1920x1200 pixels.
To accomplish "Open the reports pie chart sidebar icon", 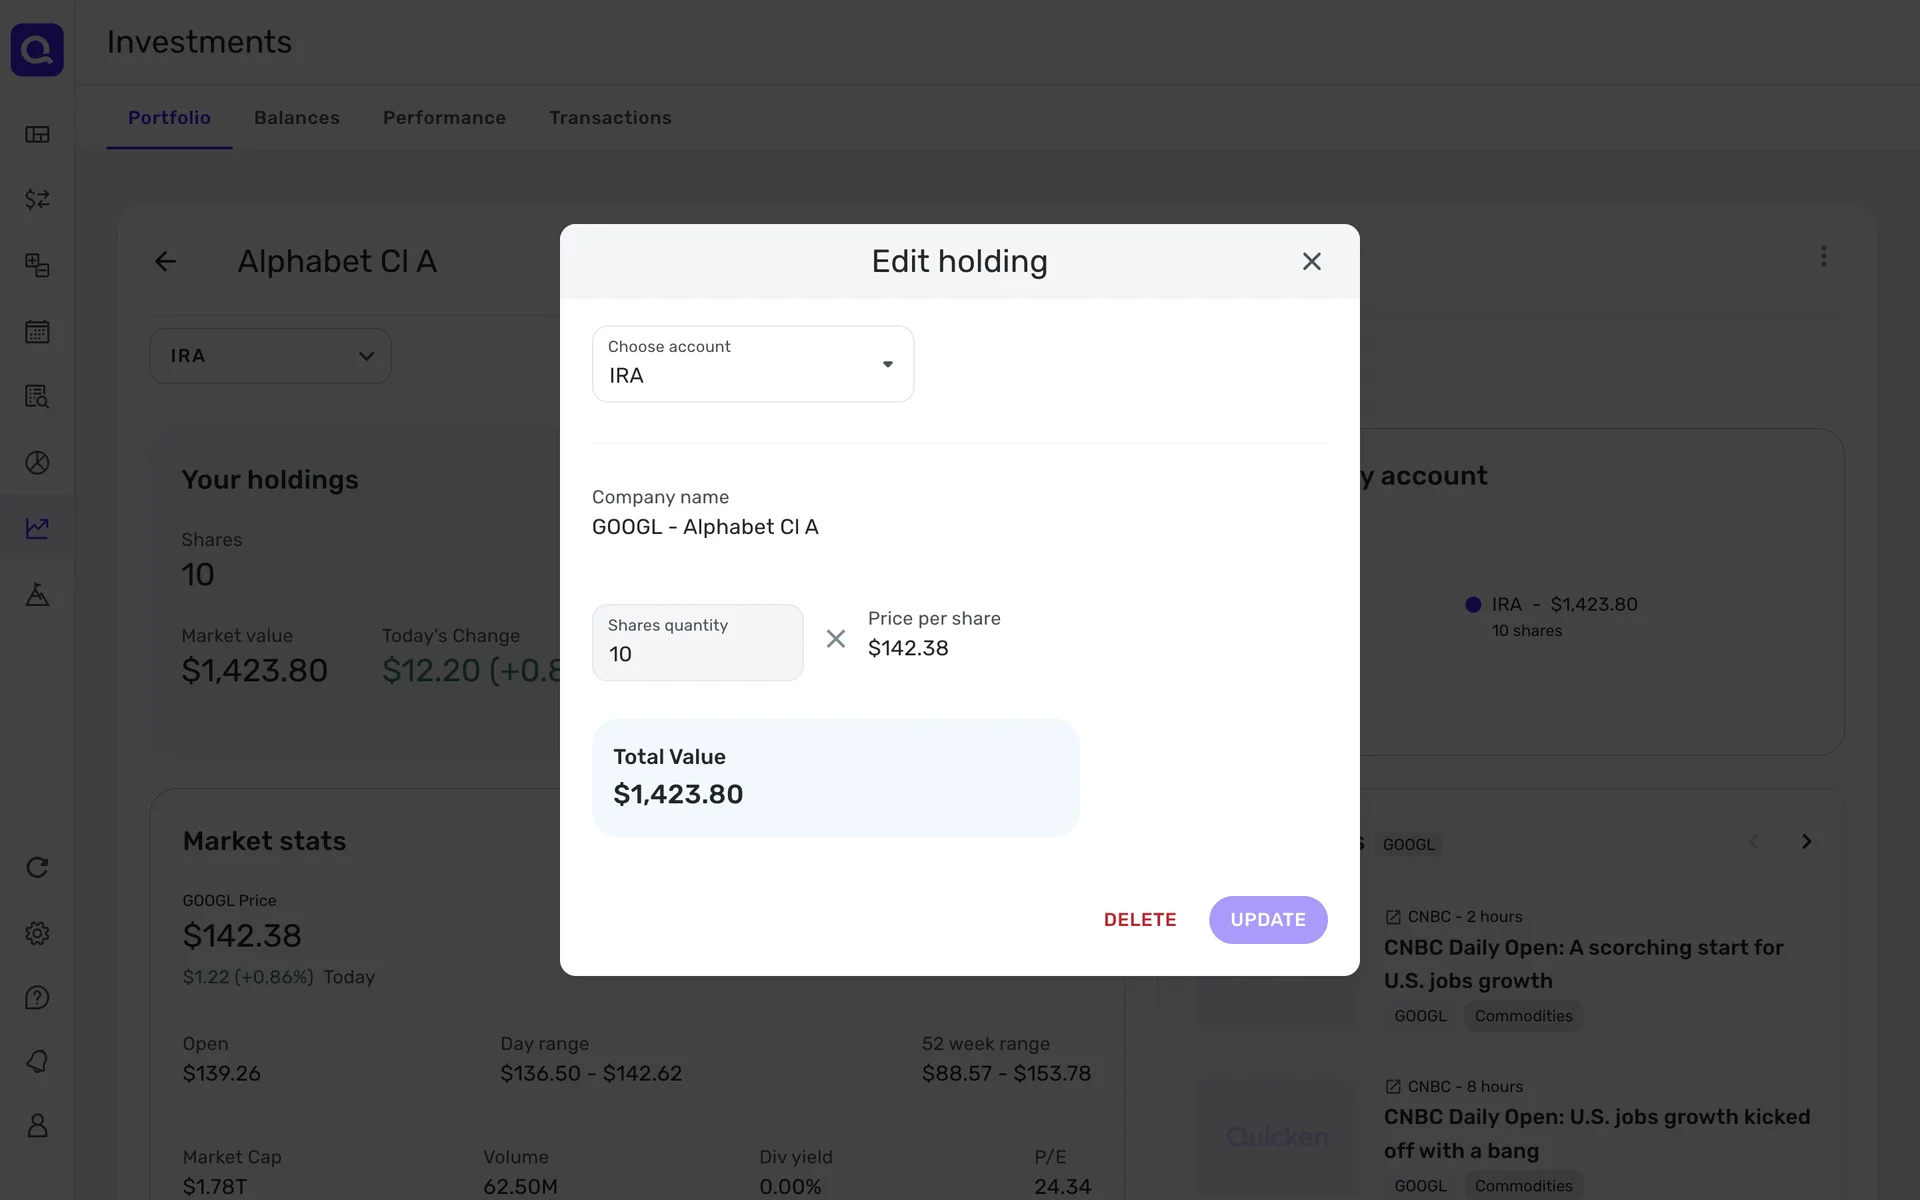I will (x=37, y=463).
